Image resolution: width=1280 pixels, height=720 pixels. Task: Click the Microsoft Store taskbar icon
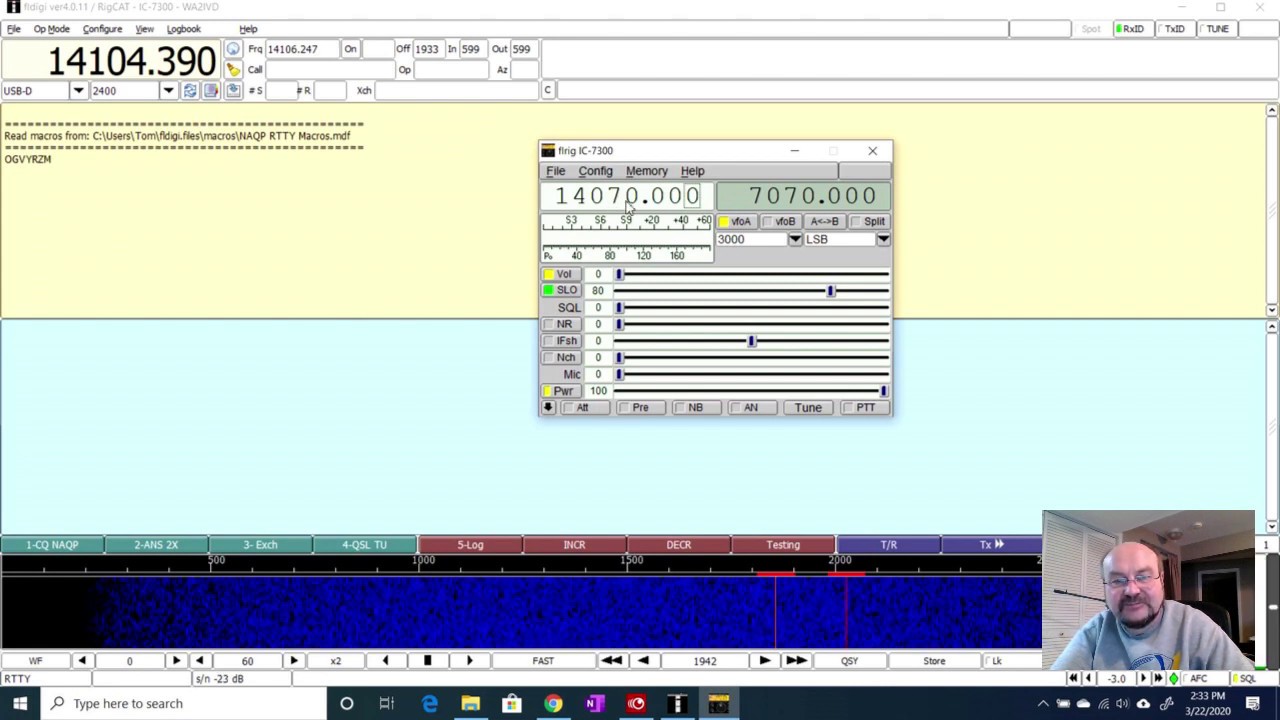[x=512, y=704]
